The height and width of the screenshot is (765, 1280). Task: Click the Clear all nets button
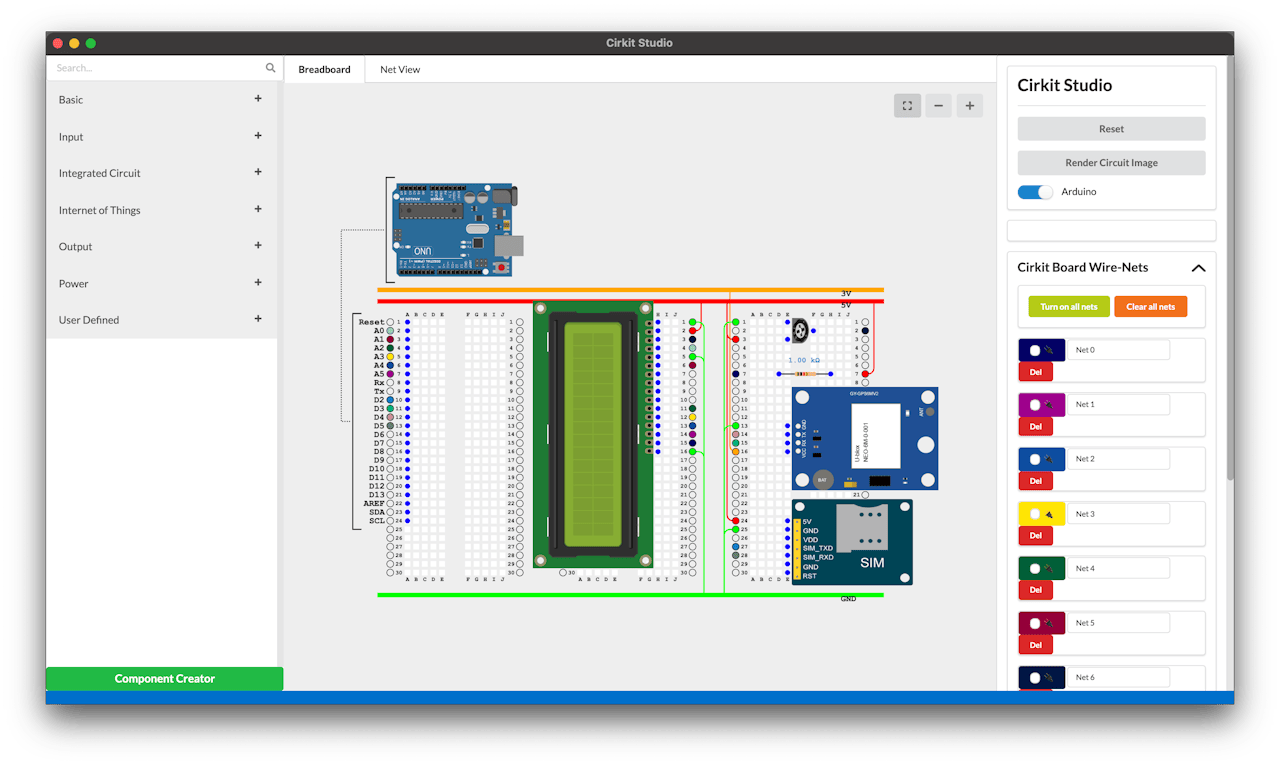[1151, 306]
